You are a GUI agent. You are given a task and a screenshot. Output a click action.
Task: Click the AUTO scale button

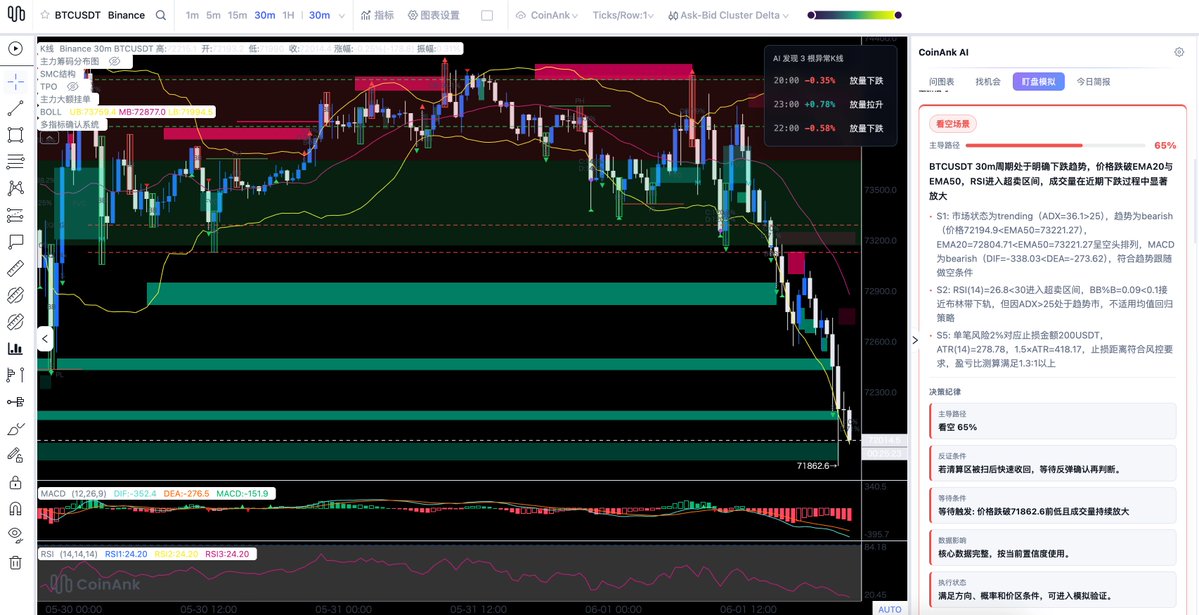[x=889, y=610]
